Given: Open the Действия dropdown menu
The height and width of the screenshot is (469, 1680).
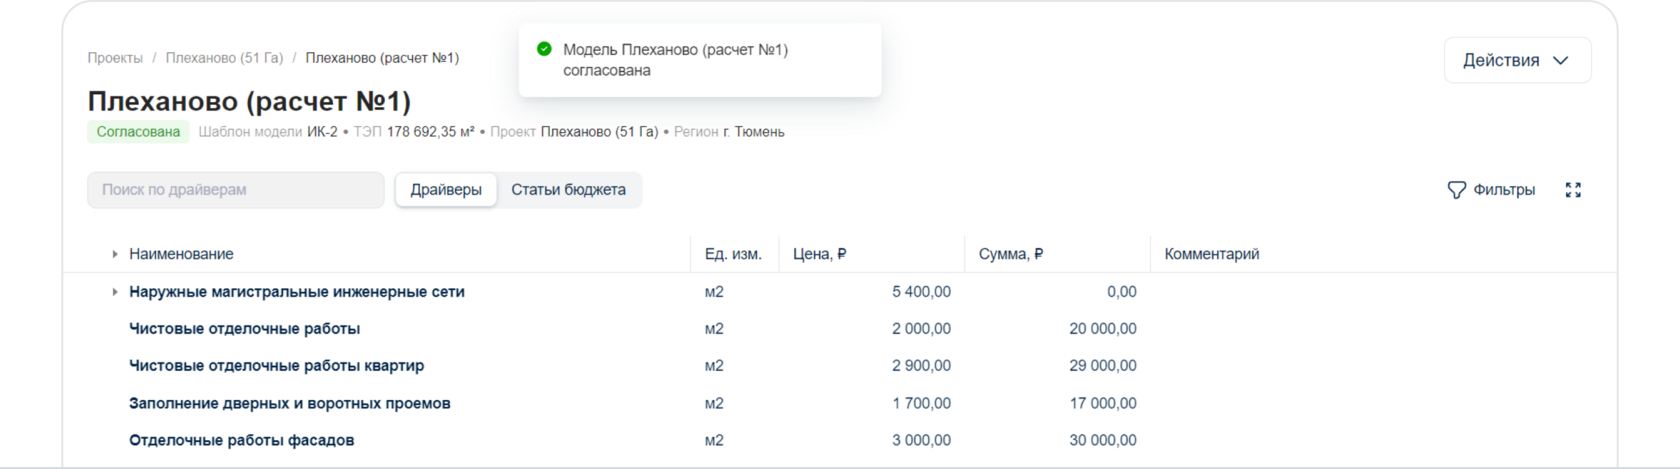Looking at the screenshot, I should coord(1516,60).
